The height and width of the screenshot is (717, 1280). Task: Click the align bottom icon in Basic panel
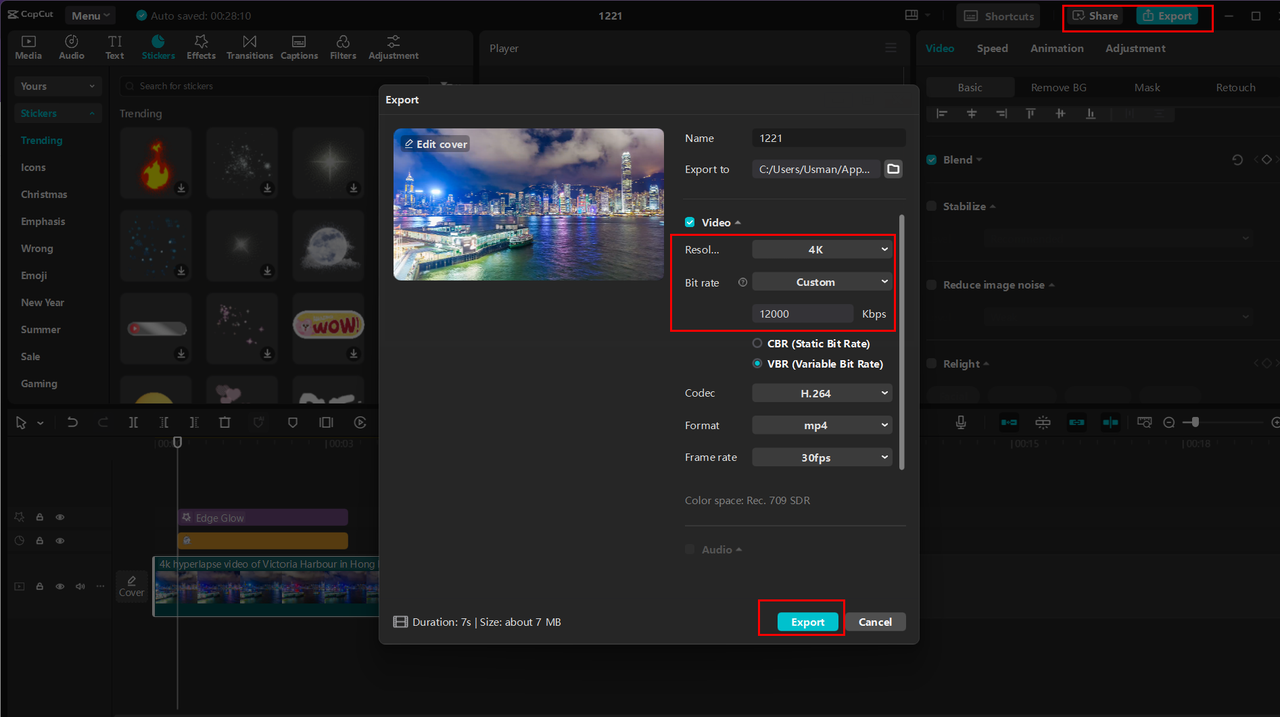pyautogui.click(x=1091, y=114)
